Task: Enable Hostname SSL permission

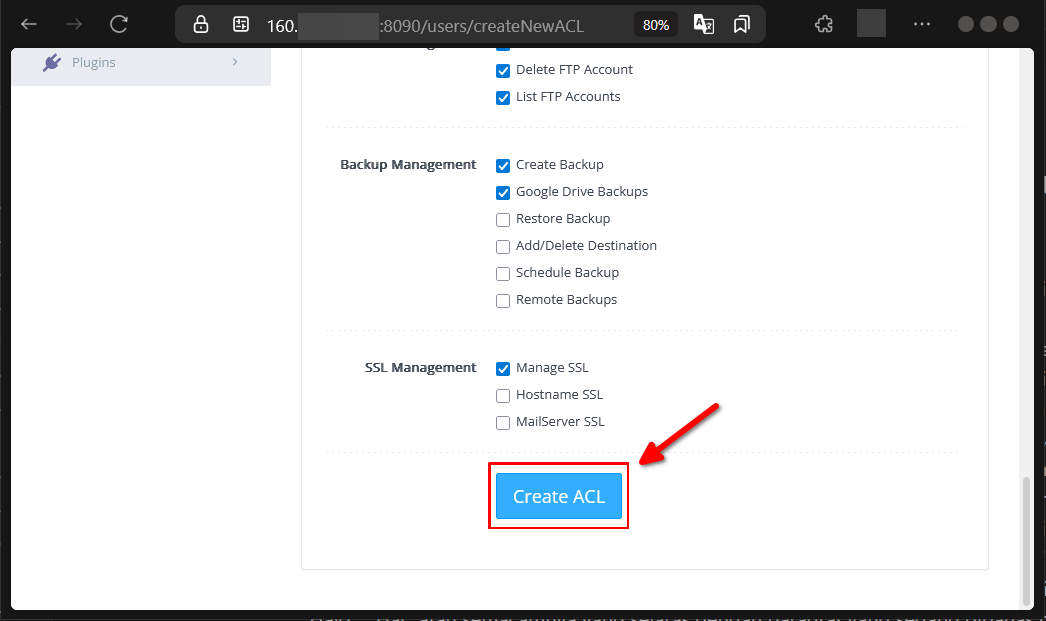Action: coord(503,396)
